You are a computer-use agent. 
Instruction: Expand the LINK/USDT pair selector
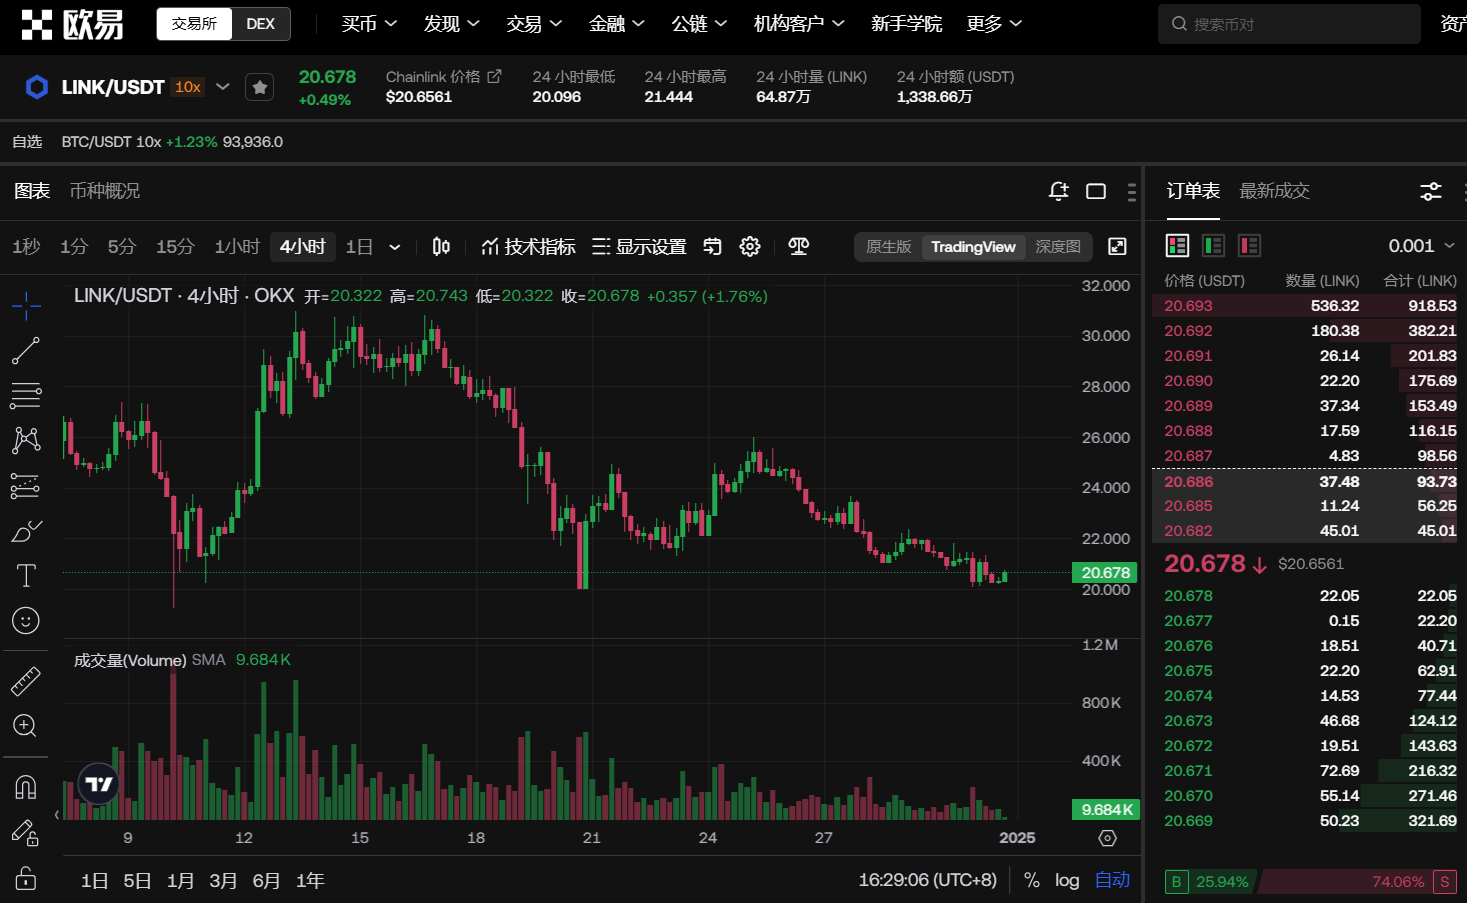tap(223, 87)
